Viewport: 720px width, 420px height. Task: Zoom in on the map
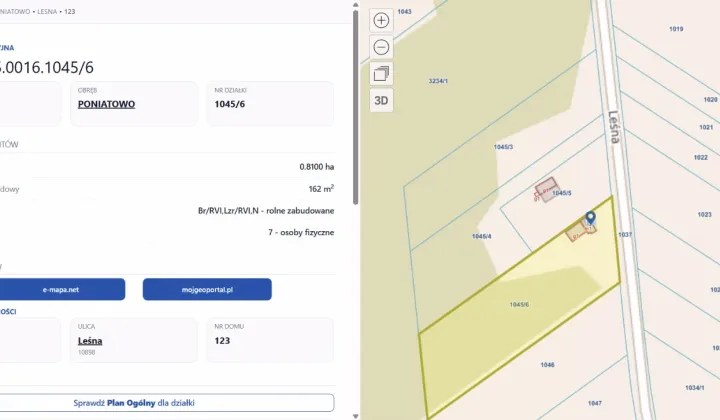[381, 21]
